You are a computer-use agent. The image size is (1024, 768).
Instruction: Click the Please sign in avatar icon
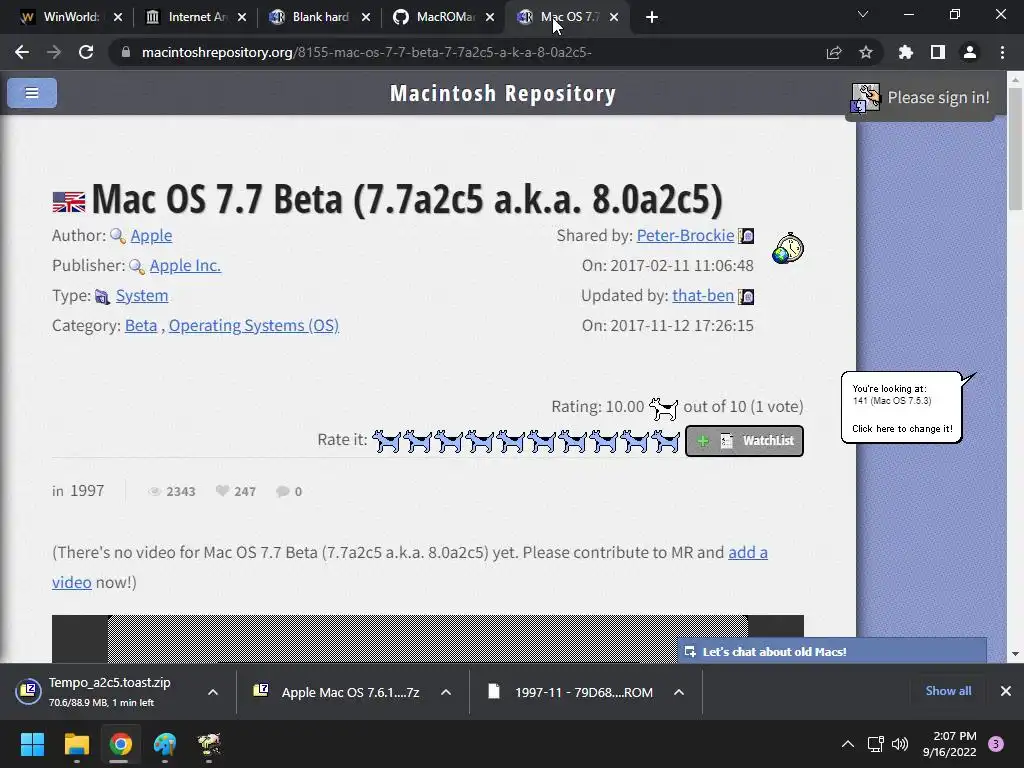[x=865, y=98]
